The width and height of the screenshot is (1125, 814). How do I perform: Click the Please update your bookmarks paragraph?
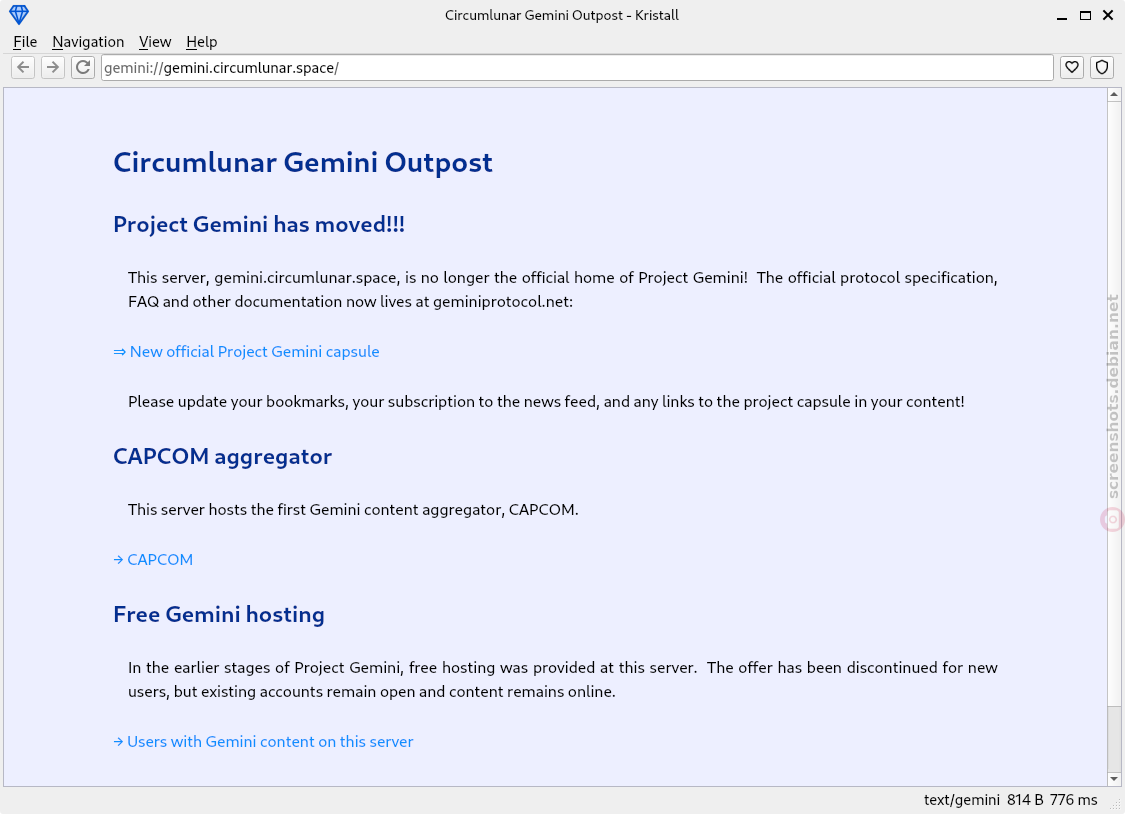[546, 402]
